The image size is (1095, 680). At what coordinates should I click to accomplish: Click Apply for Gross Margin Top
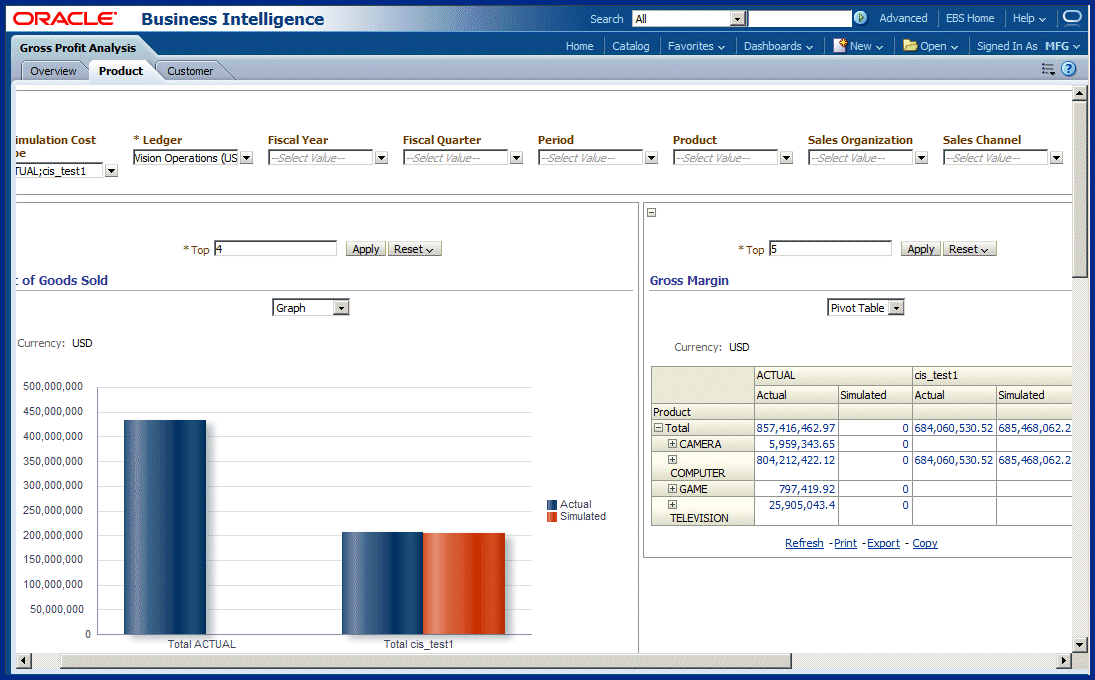pos(920,249)
